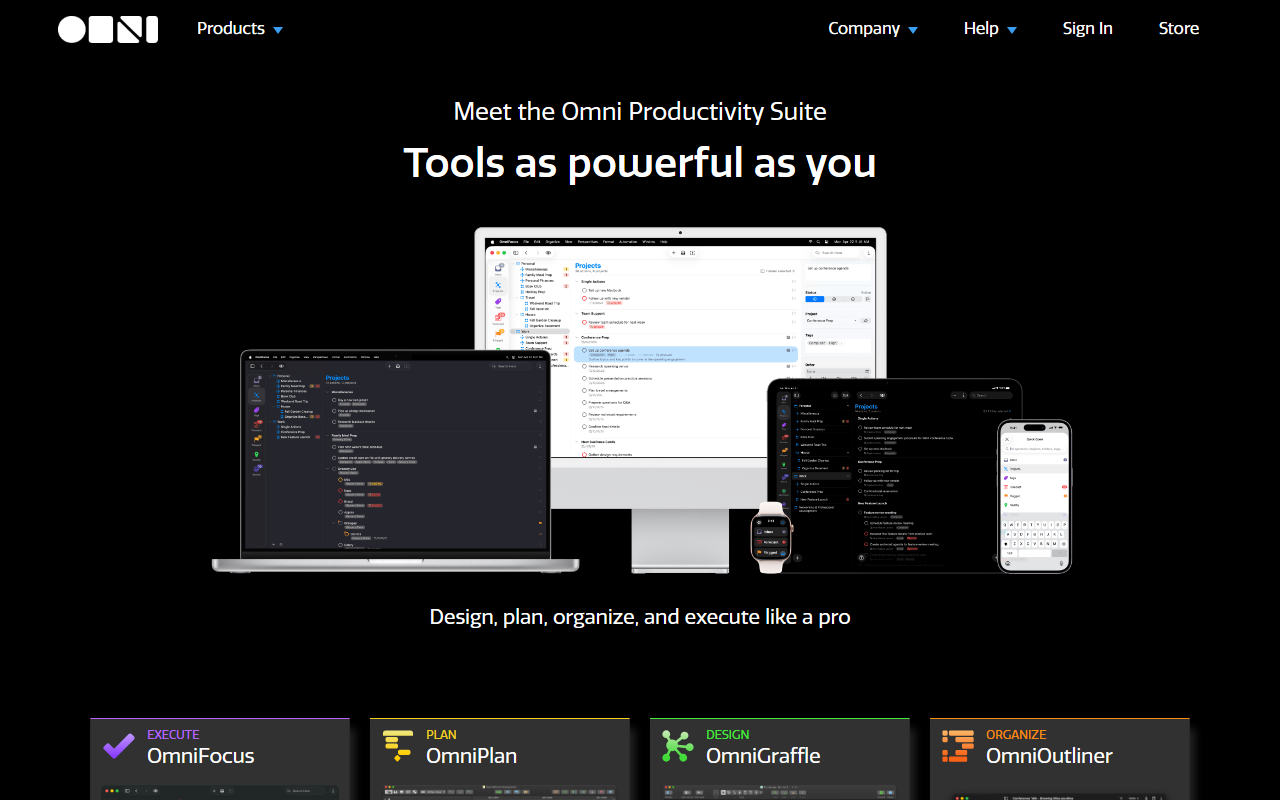Click the PLAN label

click(x=441, y=734)
